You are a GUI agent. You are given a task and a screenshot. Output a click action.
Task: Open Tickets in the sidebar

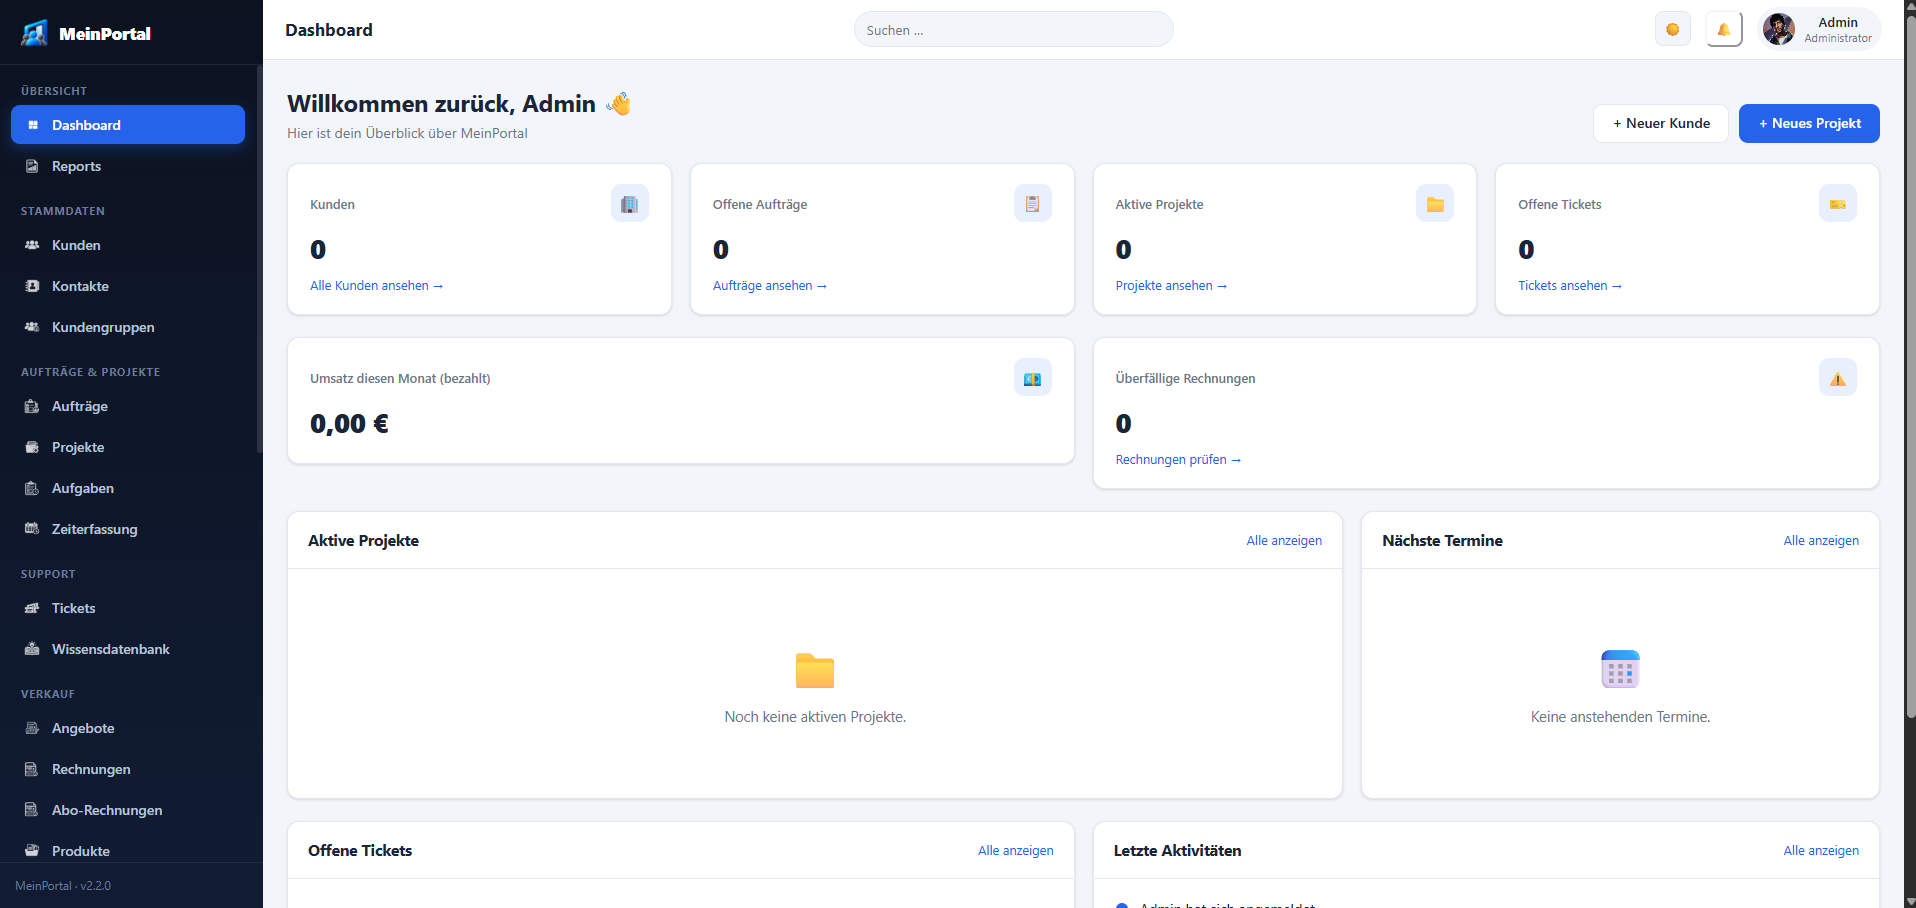(x=128, y=608)
